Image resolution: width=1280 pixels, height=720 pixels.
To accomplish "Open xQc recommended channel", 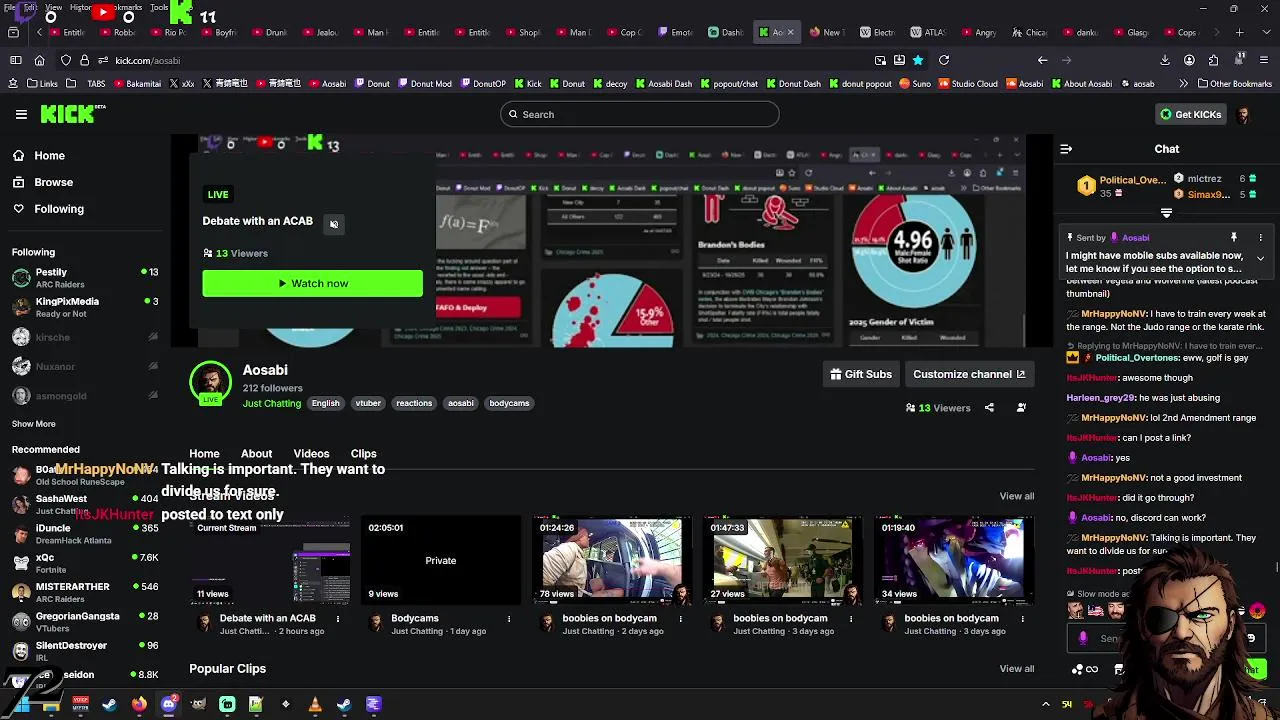I will point(85,563).
